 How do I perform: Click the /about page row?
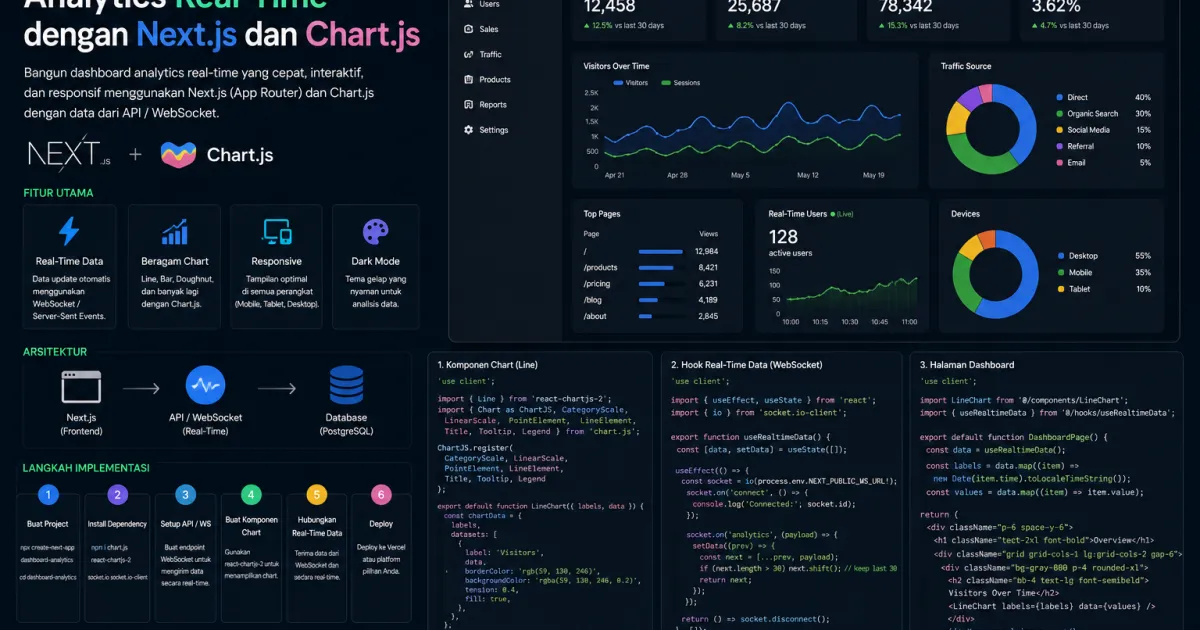point(651,316)
